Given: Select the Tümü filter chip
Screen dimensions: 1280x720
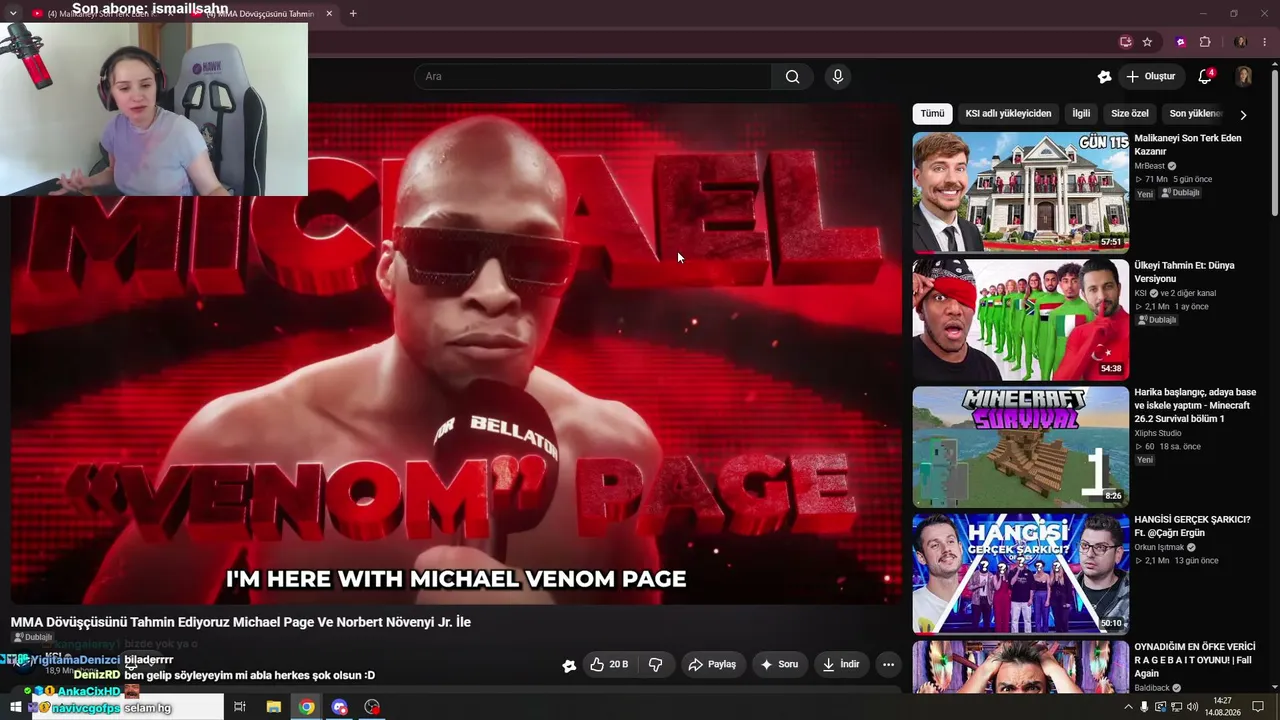Looking at the screenshot, I should click(x=932, y=114).
